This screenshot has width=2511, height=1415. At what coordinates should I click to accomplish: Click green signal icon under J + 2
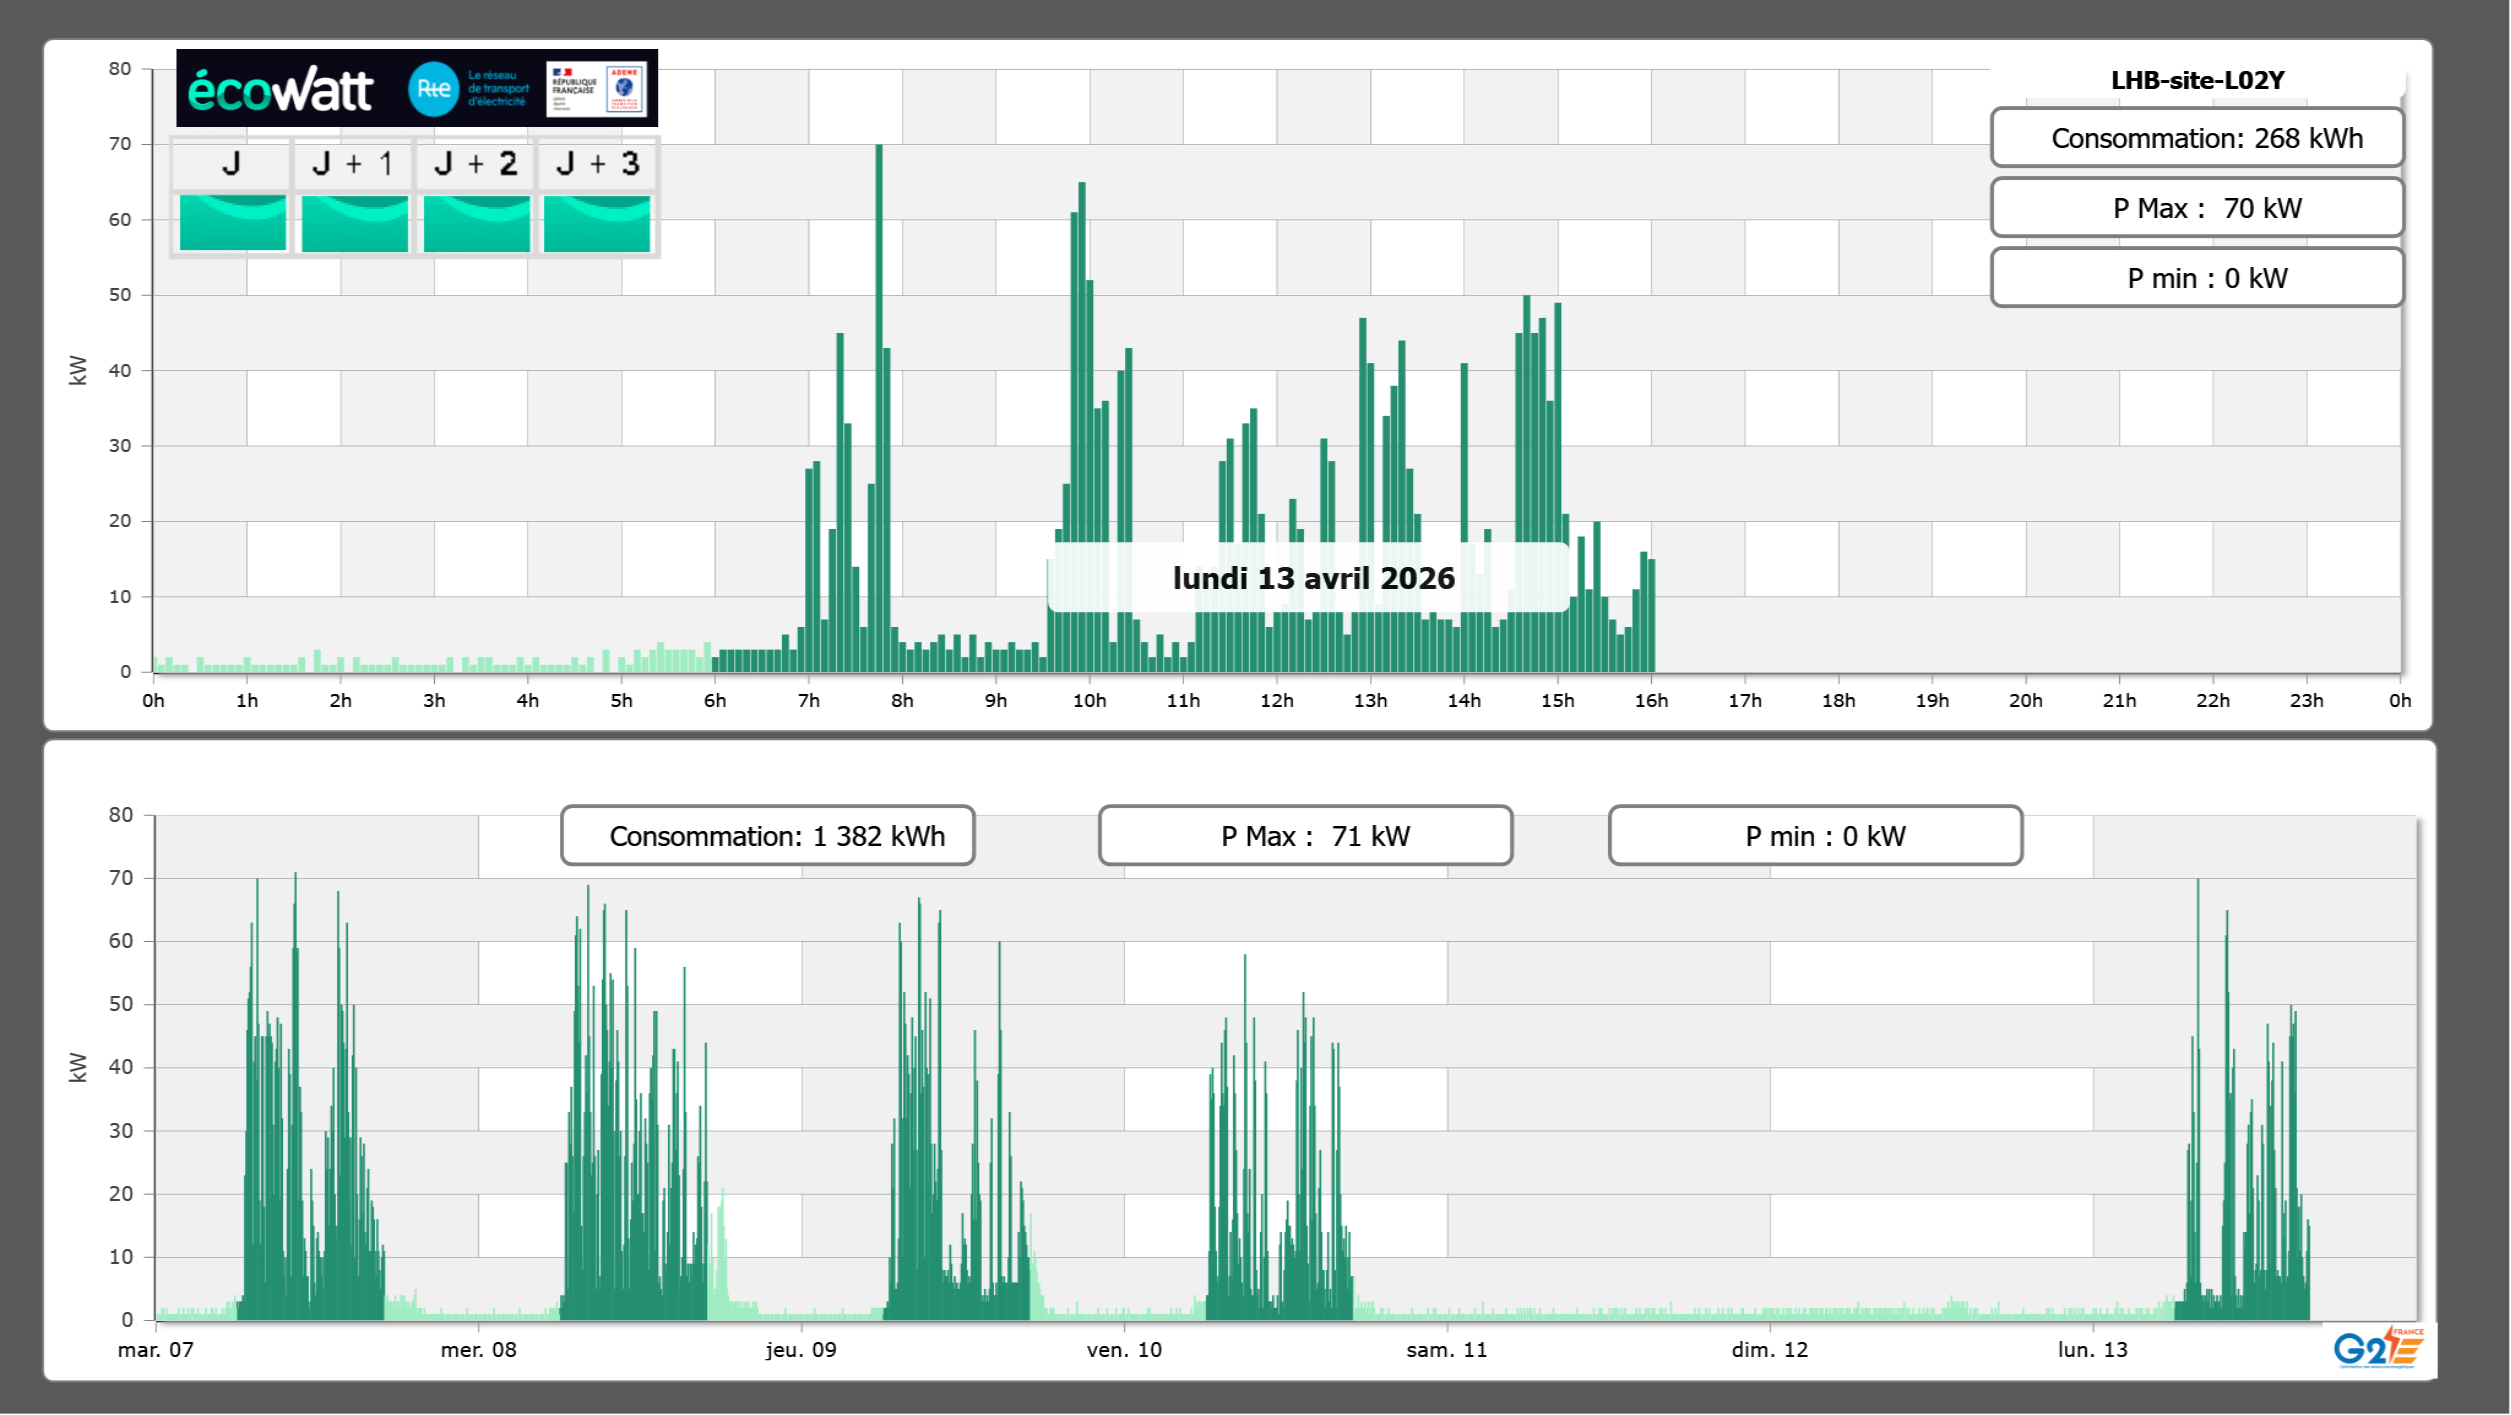pyautogui.click(x=476, y=223)
